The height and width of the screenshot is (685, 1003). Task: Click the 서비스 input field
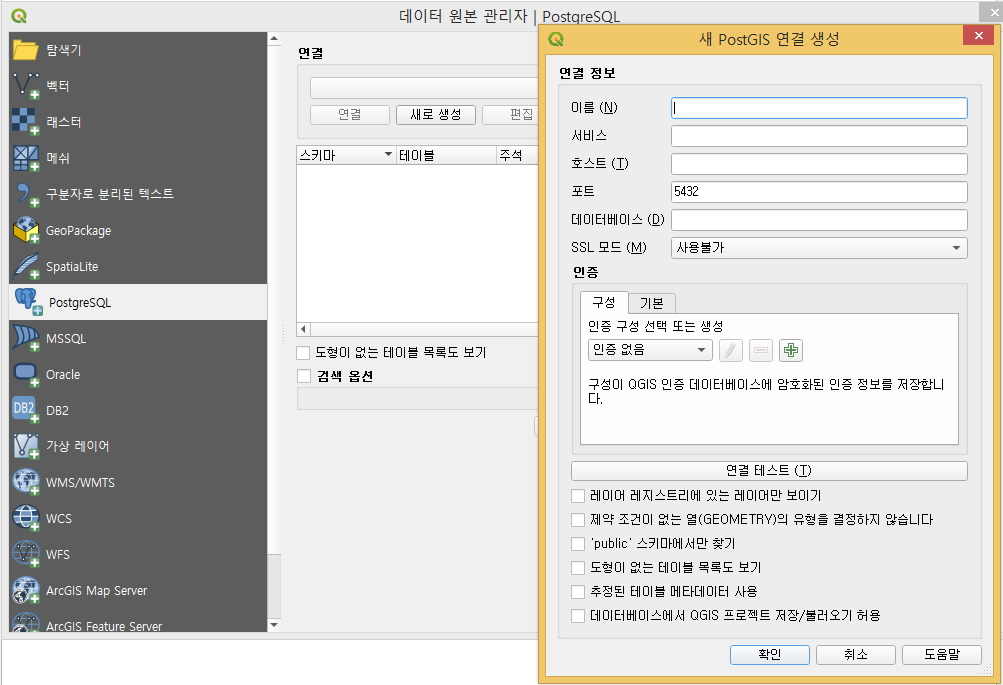point(819,136)
